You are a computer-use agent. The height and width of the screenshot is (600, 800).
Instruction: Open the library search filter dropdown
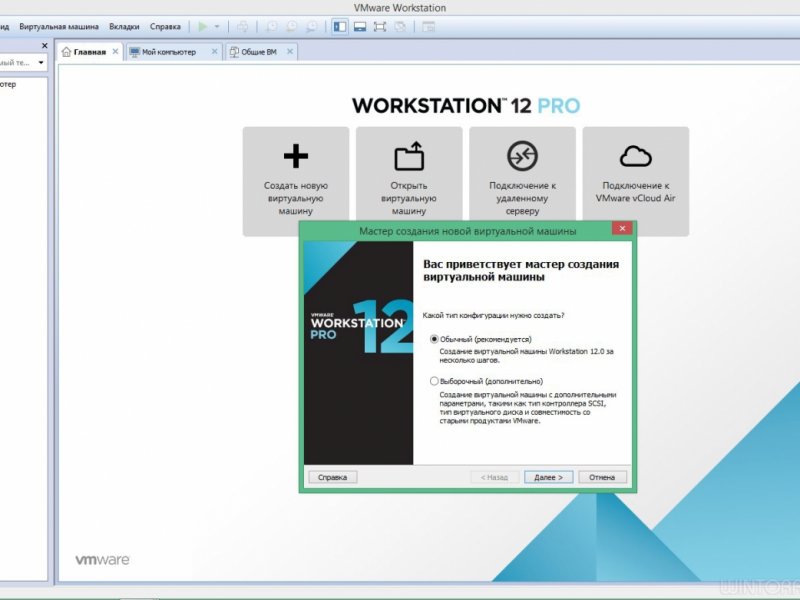pos(41,63)
